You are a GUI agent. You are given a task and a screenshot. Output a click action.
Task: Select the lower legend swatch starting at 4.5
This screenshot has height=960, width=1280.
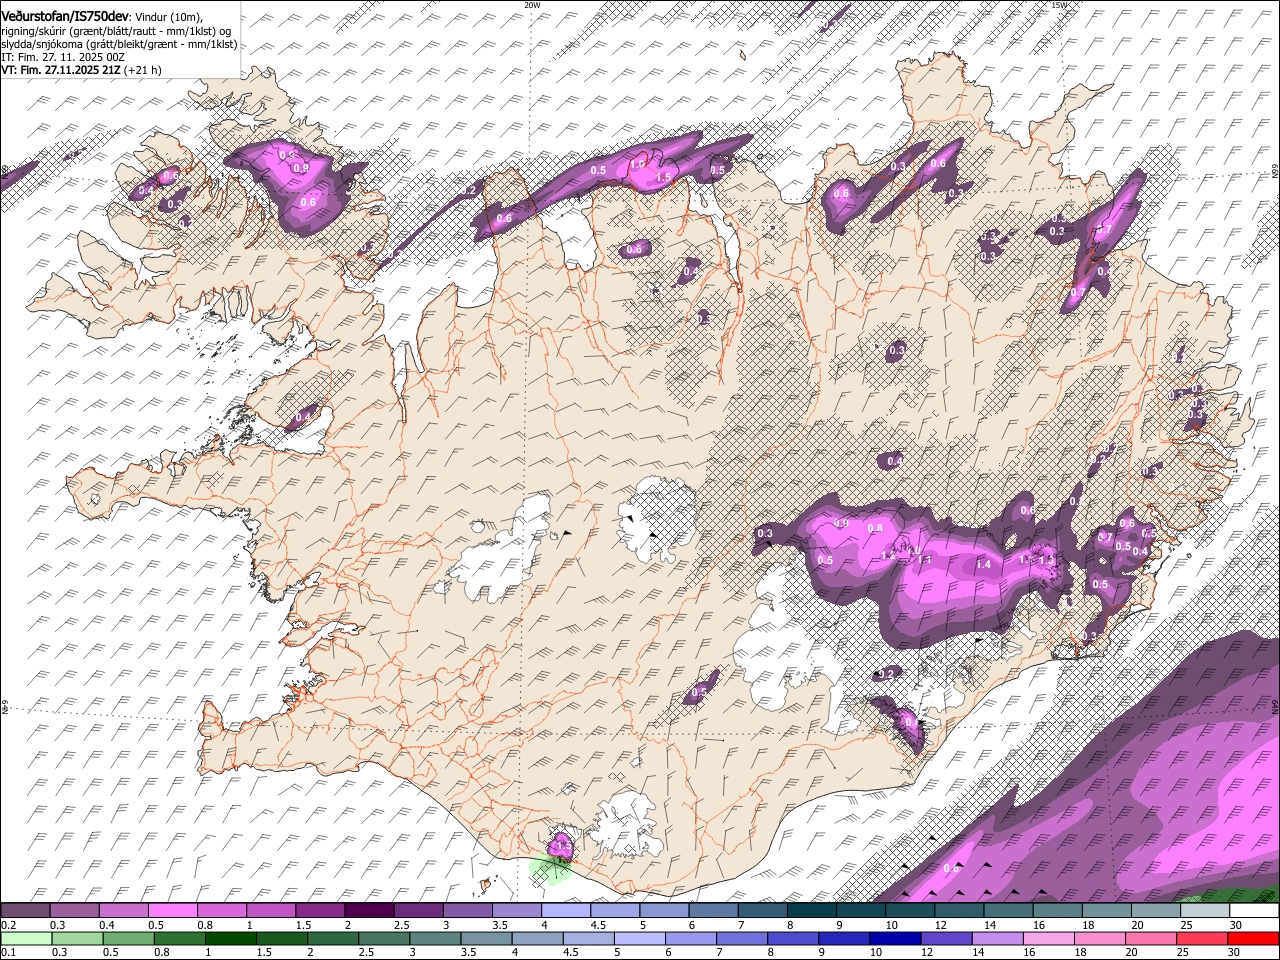pos(588,938)
